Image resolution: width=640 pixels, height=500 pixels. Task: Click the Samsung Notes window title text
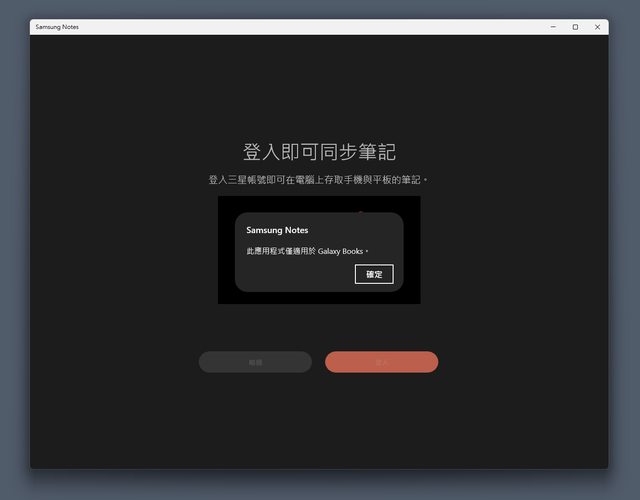(57, 27)
